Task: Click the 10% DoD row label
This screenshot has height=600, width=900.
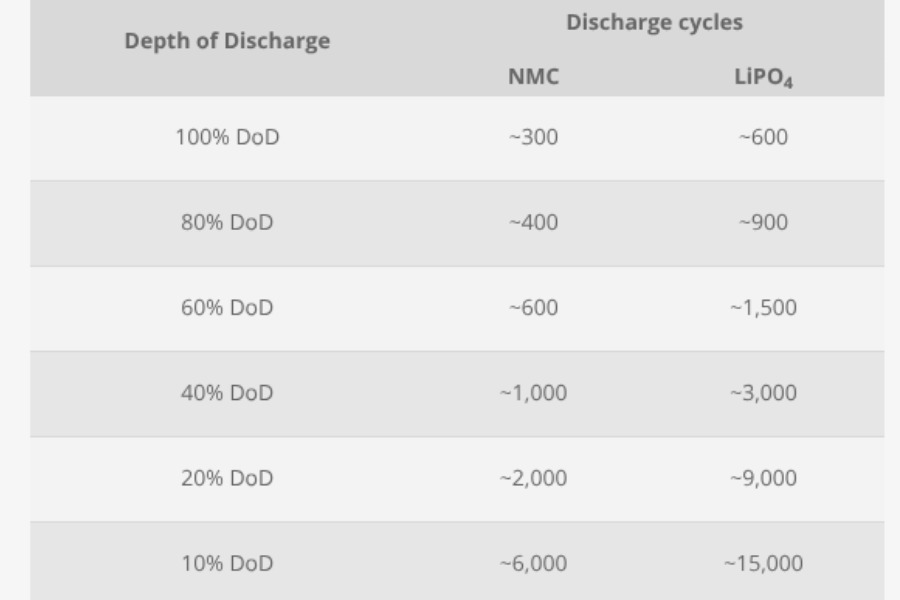Action: point(227,564)
